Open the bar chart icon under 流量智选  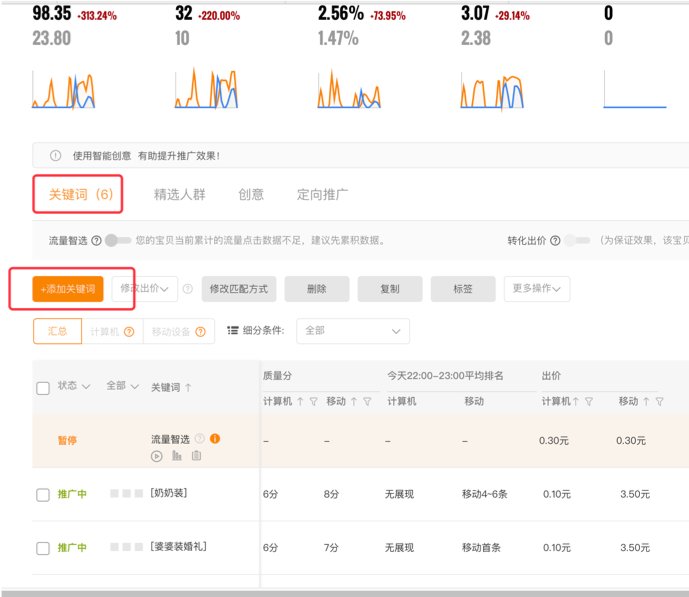[x=177, y=456]
